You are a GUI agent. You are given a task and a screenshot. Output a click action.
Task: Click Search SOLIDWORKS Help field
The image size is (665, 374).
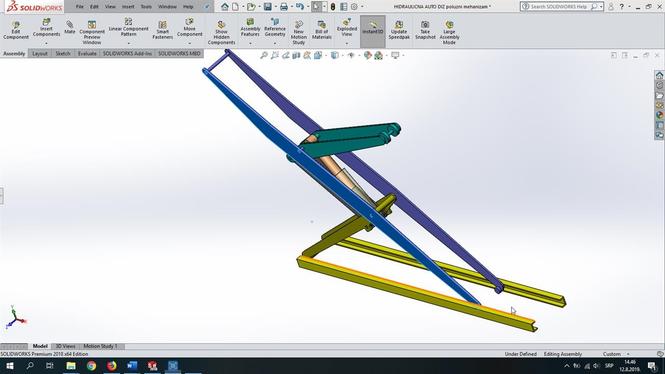point(562,7)
